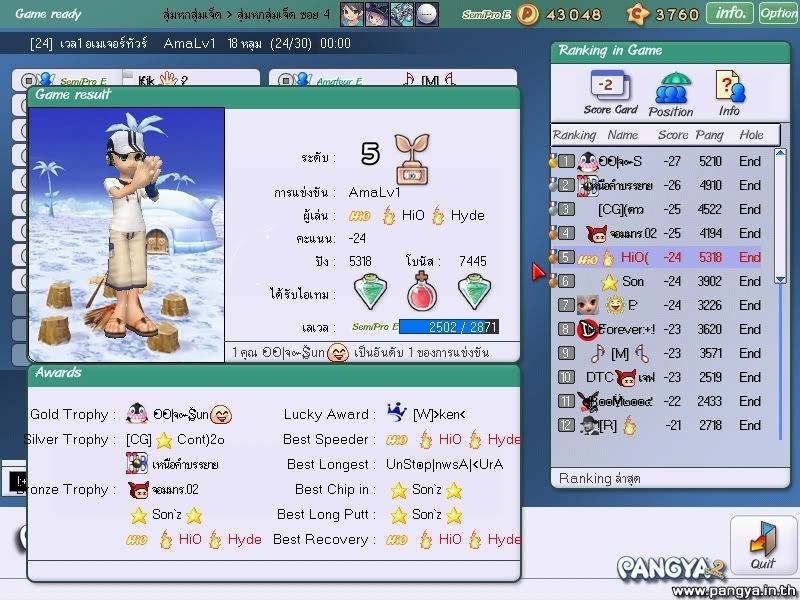Click the AmaLv1 competition value in Game result

coord(374,192)
